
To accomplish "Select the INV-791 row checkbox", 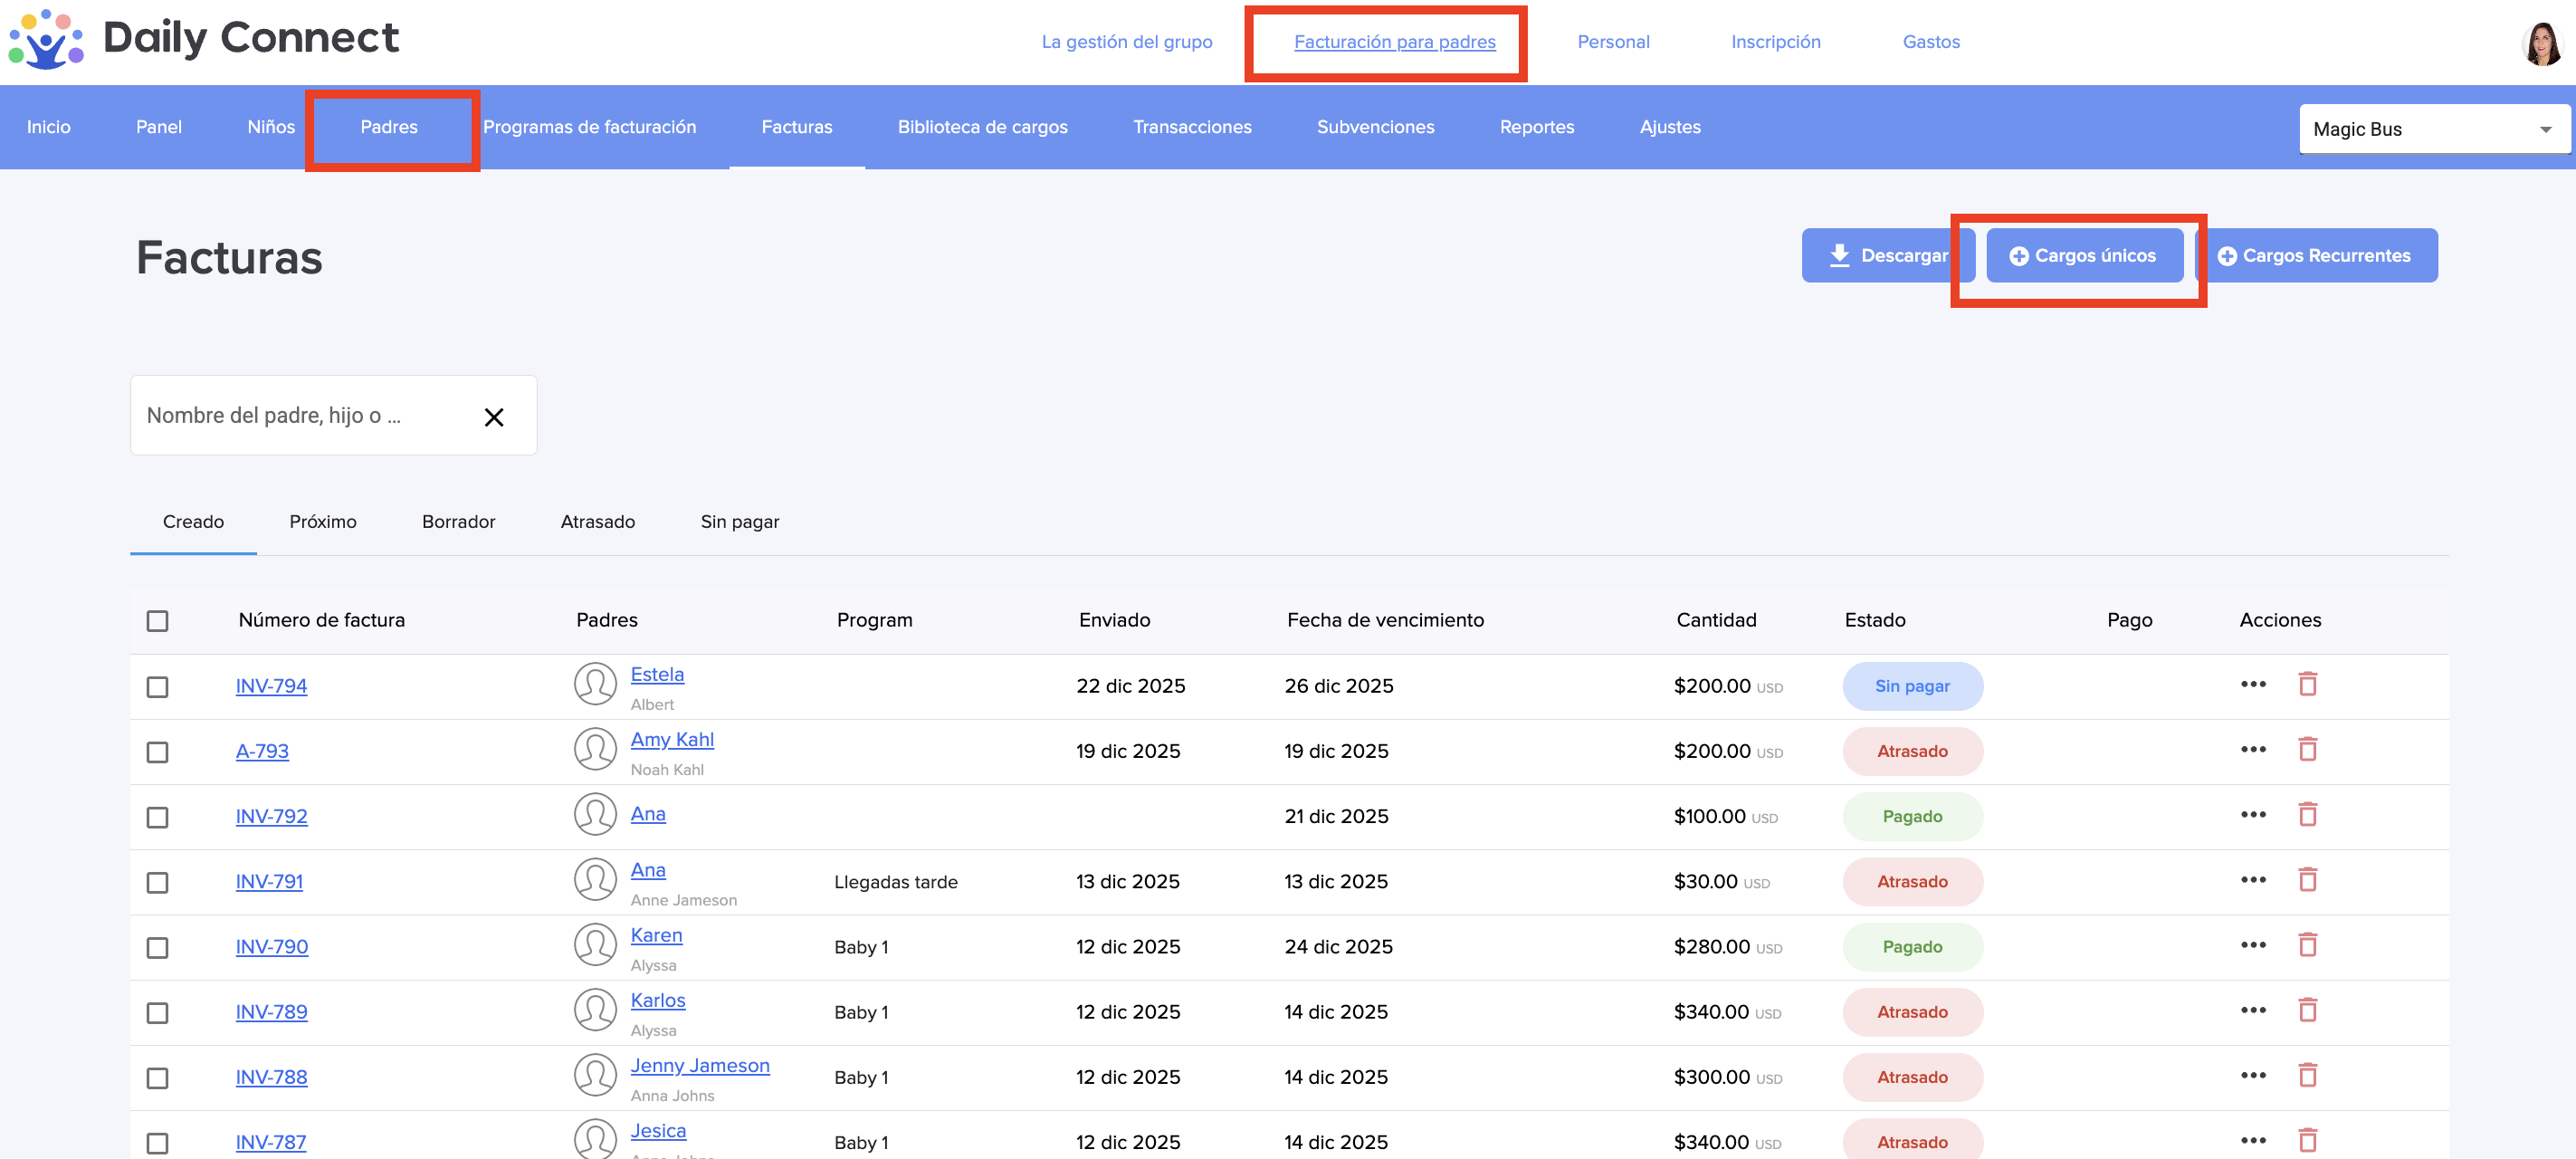I will click(x=157, y=882).
